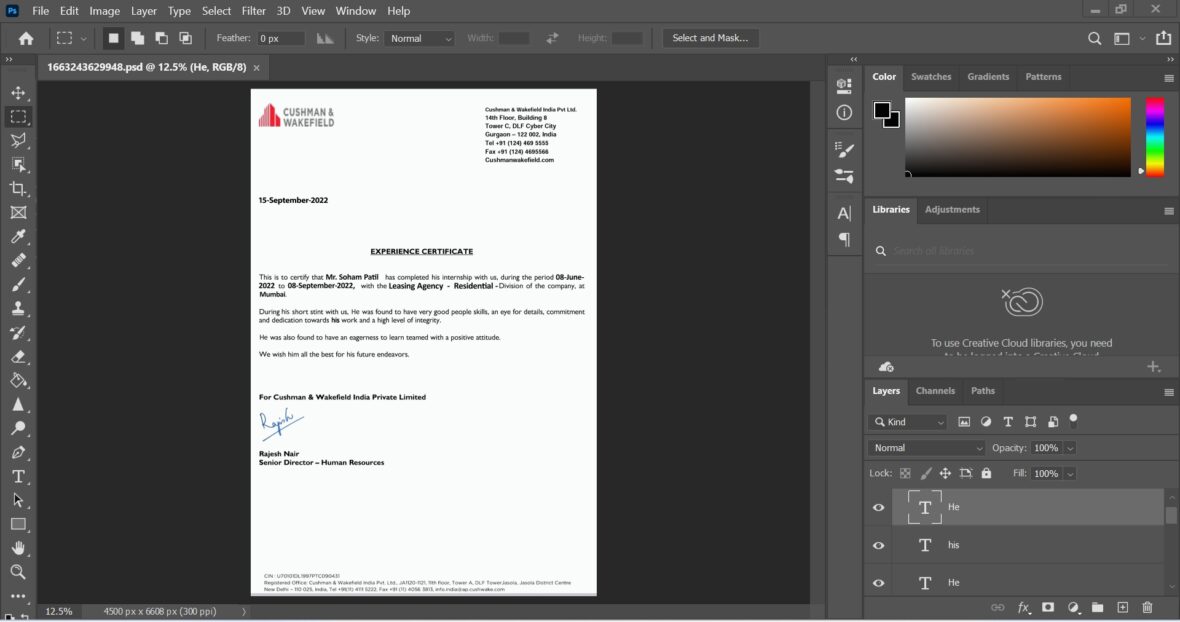Image resolution: width=1180 pixels, height=622 pixels.
Task: Toggle visibility of top 'He' layer
Action: 877,507
